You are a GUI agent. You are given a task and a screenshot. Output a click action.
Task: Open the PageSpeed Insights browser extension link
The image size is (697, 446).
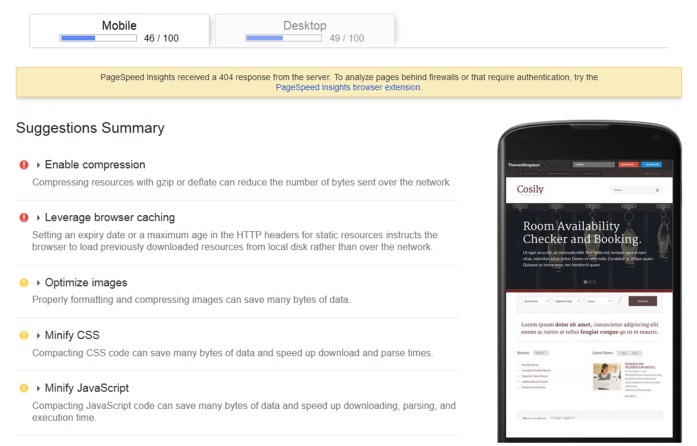[348, 88]
